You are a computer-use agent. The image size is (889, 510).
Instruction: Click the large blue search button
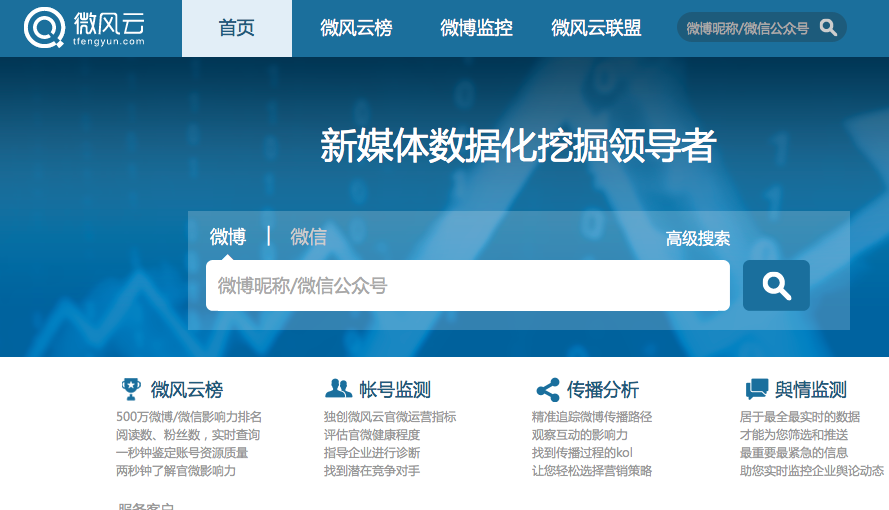[776, 286]
